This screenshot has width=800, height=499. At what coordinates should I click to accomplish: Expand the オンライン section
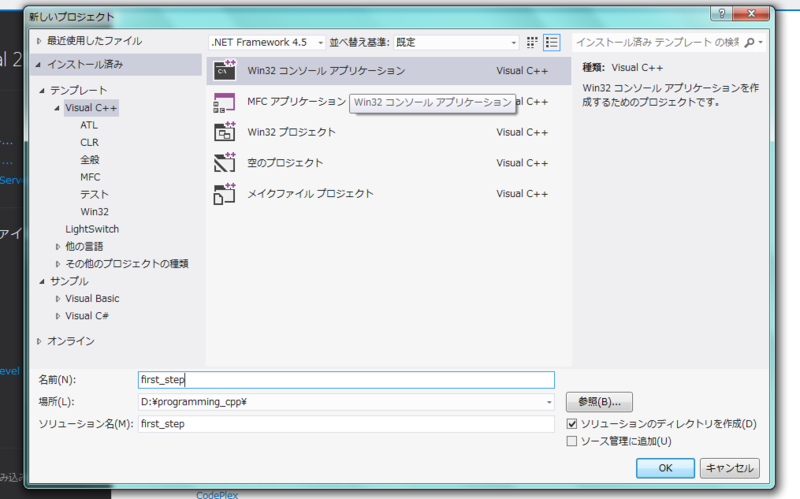39,341
